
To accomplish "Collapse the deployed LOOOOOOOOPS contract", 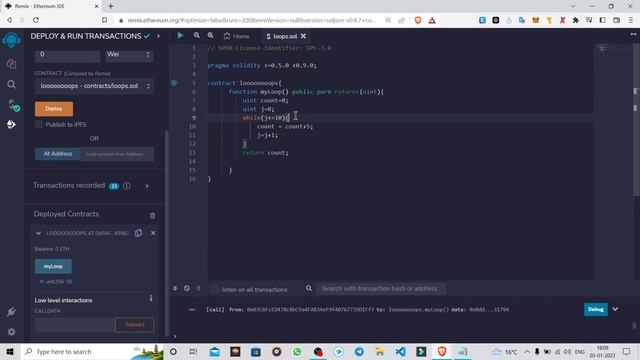I will coord(38,233).
